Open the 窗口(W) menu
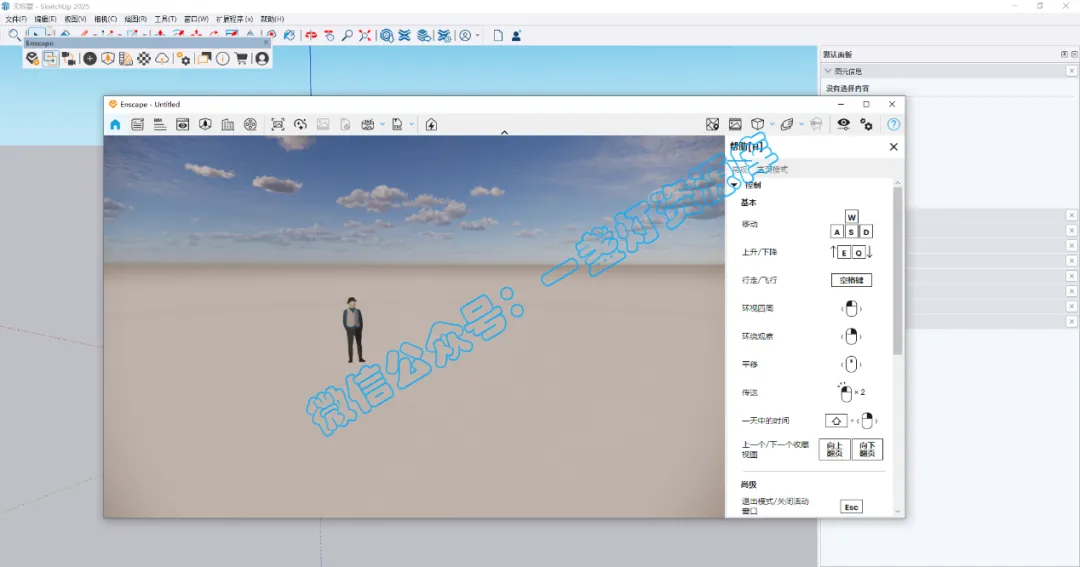The image size is (1080, 567). [x=196, y=19]
